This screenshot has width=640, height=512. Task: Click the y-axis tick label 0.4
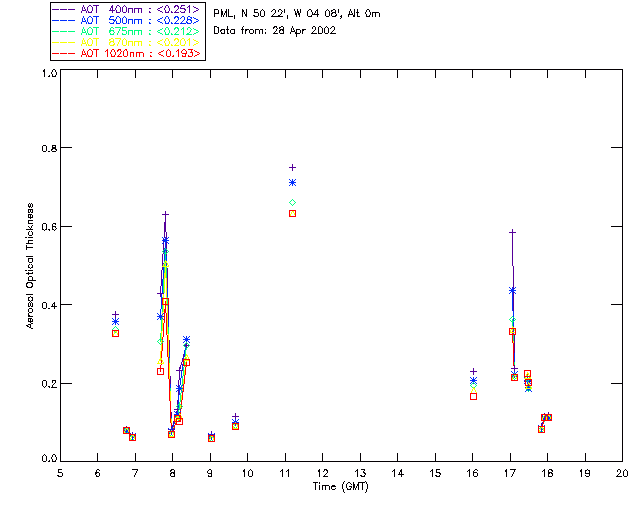(49, 305)
